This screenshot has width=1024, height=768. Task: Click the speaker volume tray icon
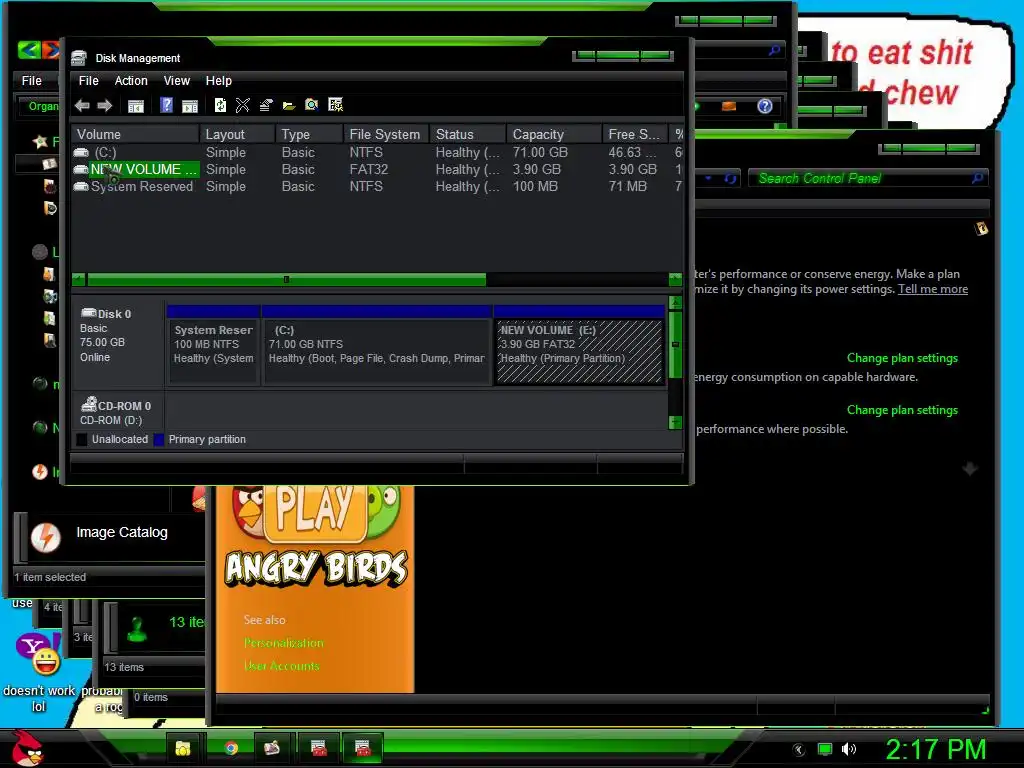[x=848, y=749]
